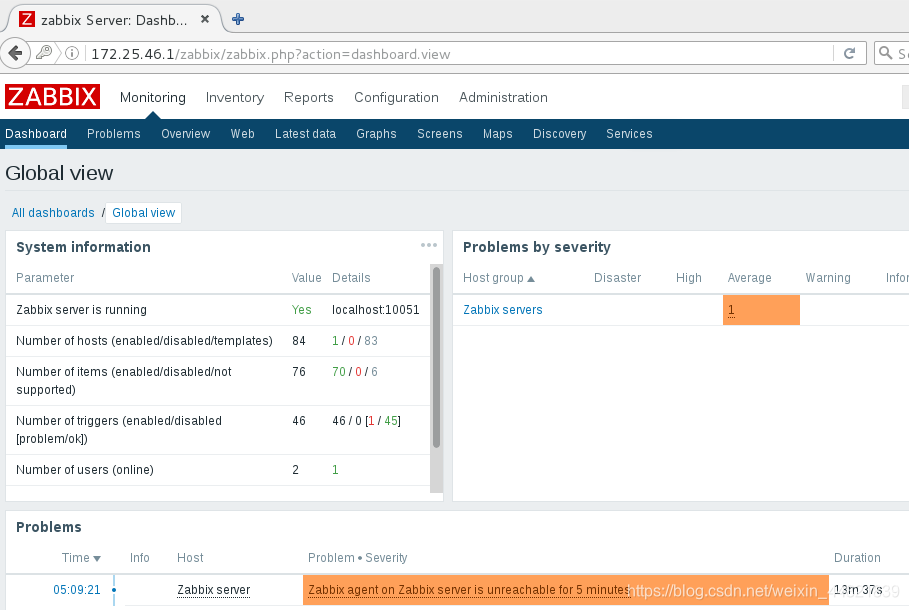909x610 pixels.
Task: Click items details 70 / 0 / 6
Action: tap(355, 372)
